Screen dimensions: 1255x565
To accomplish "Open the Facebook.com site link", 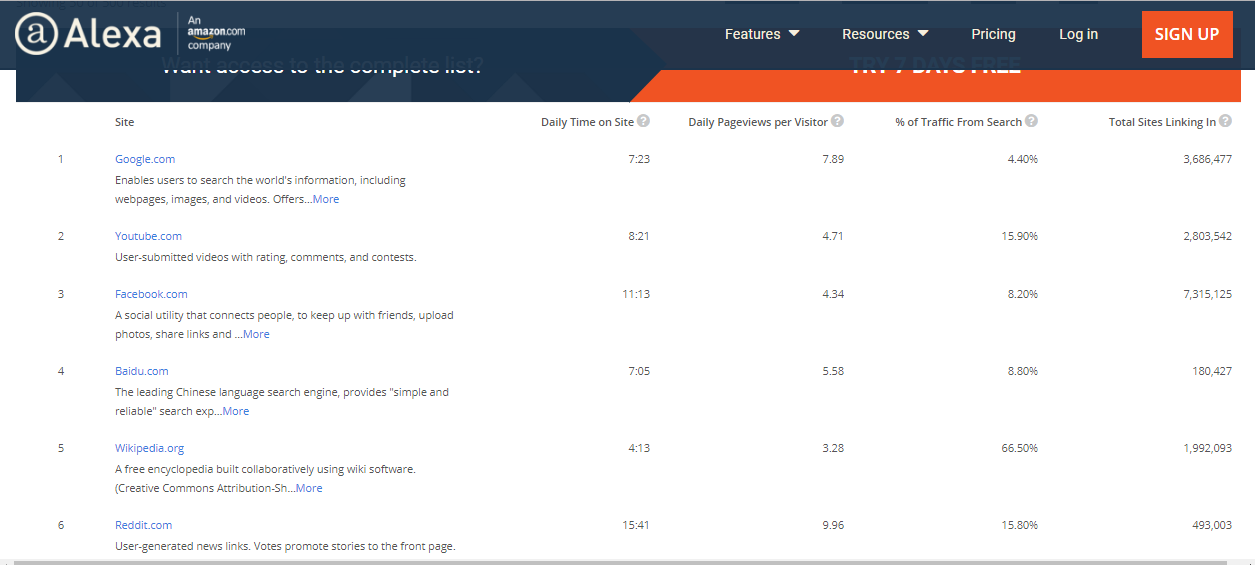I will pyautogui.click(x=151, y=294).
